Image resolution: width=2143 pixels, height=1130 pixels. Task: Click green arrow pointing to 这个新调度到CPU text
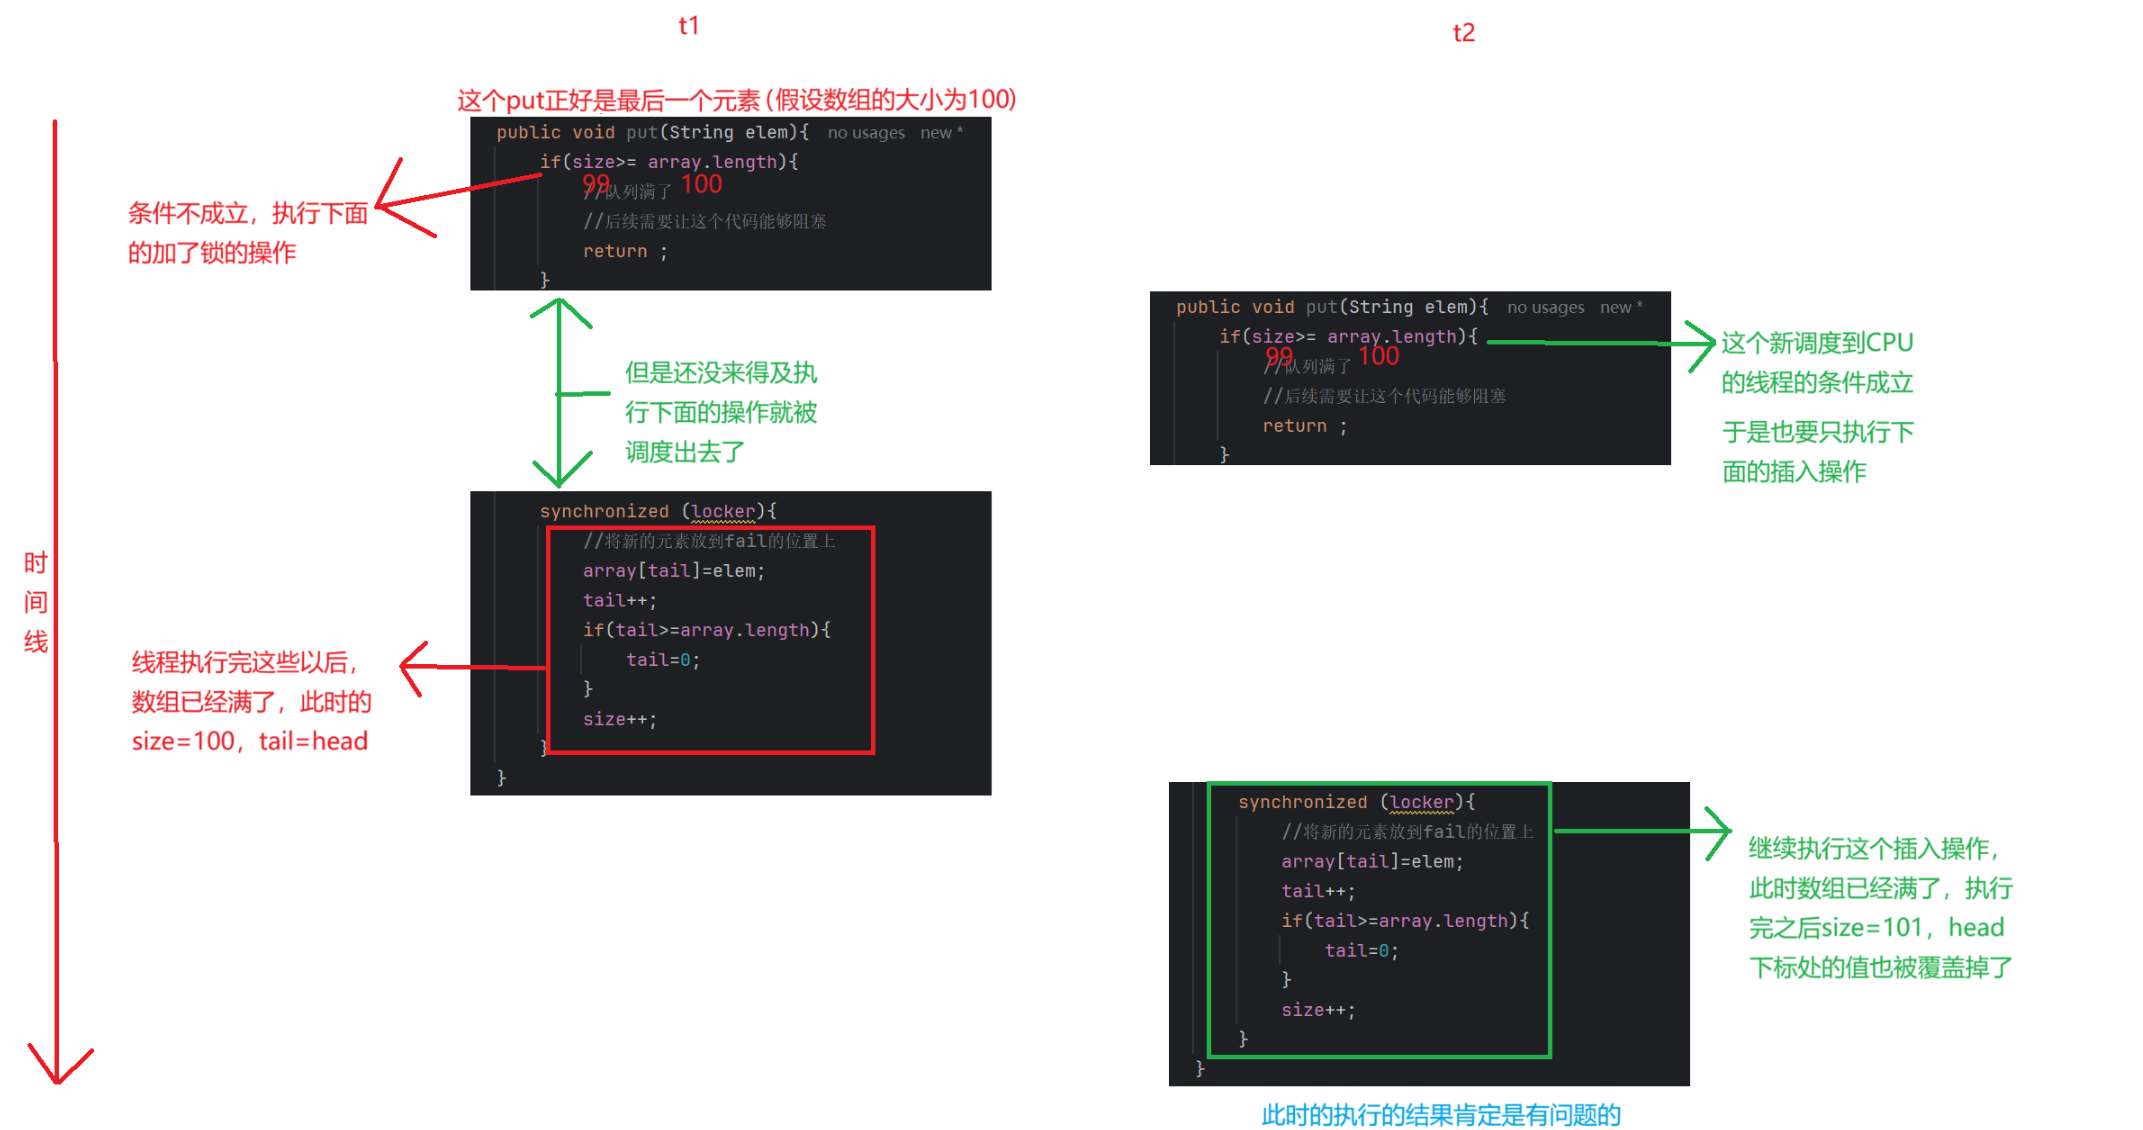pyautogui.click(x=1600, y=342)
